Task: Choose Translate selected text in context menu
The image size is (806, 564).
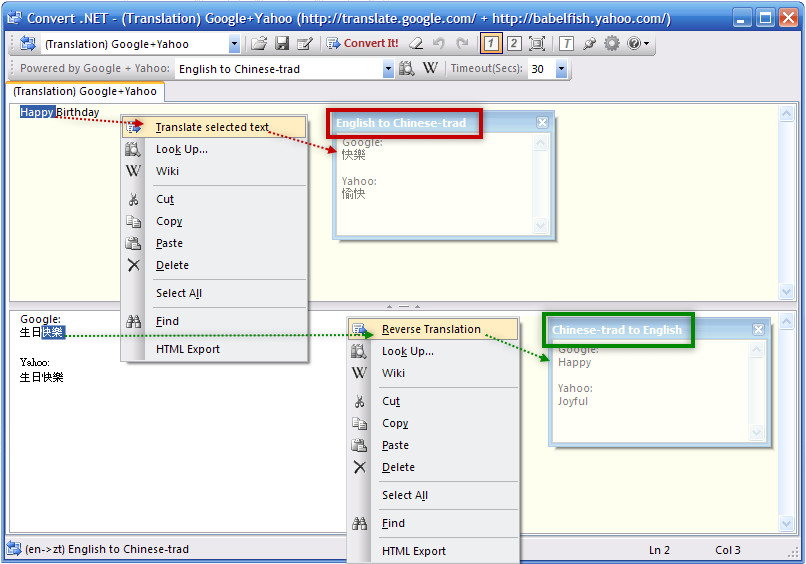Action: click(x=214, y=127)
